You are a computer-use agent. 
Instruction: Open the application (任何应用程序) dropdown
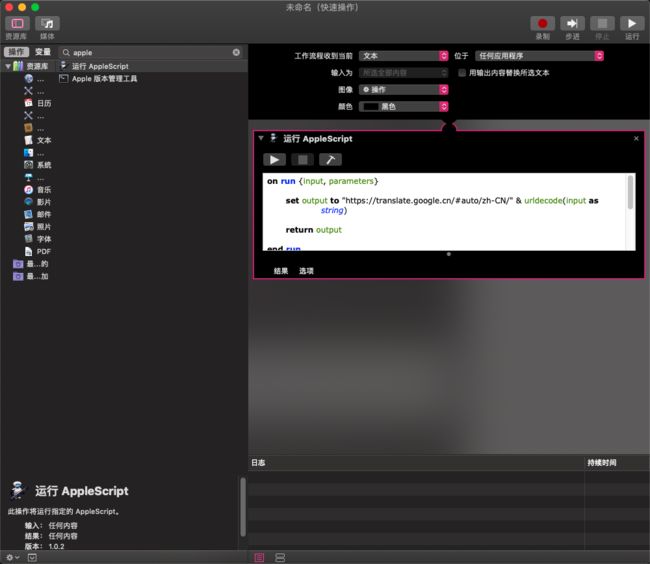point(539,56)
